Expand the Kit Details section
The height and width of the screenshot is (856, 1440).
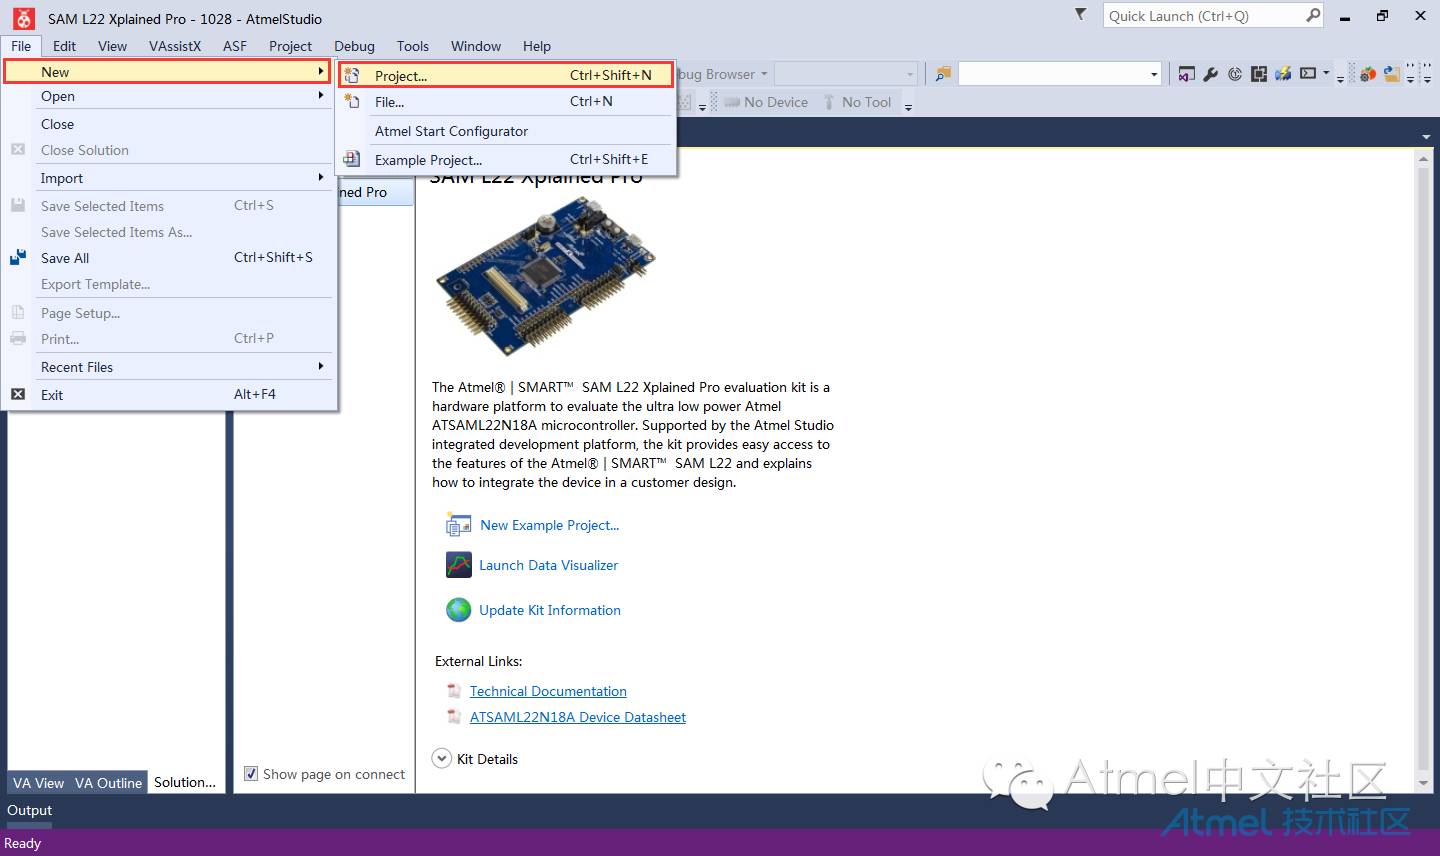click(x=442, y=759)
